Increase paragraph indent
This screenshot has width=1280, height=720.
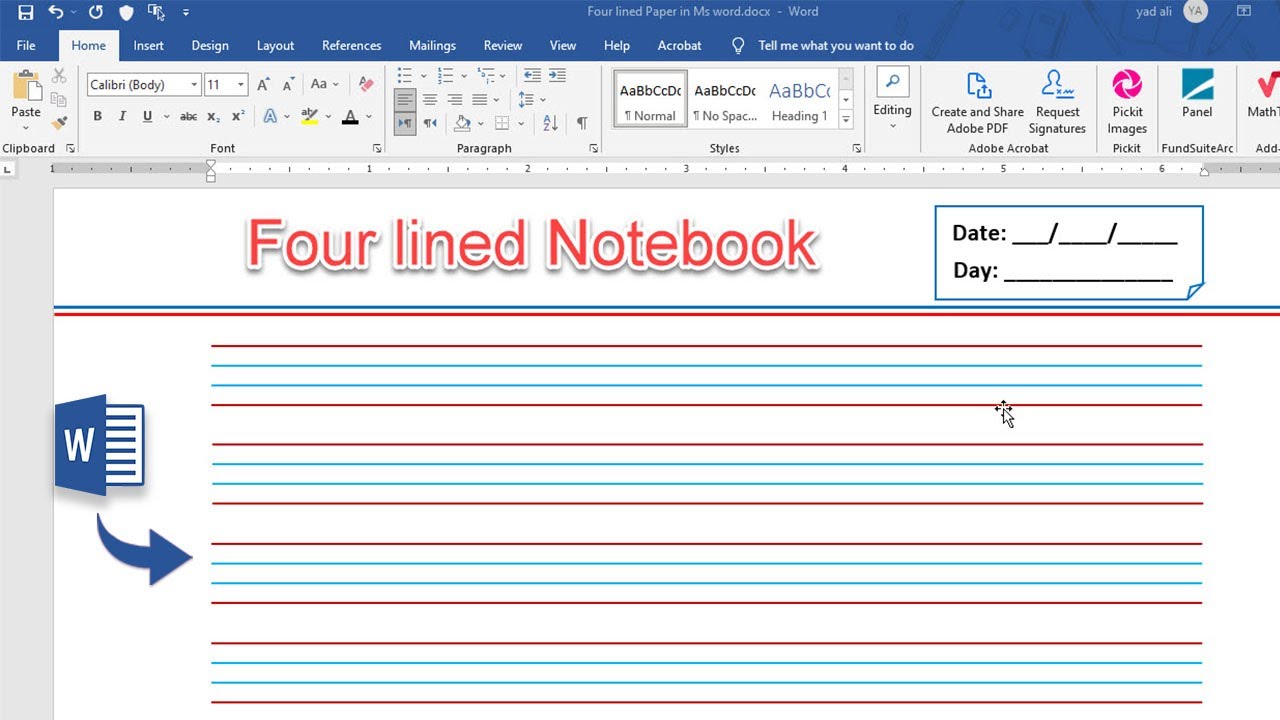(x=558, y=75)
